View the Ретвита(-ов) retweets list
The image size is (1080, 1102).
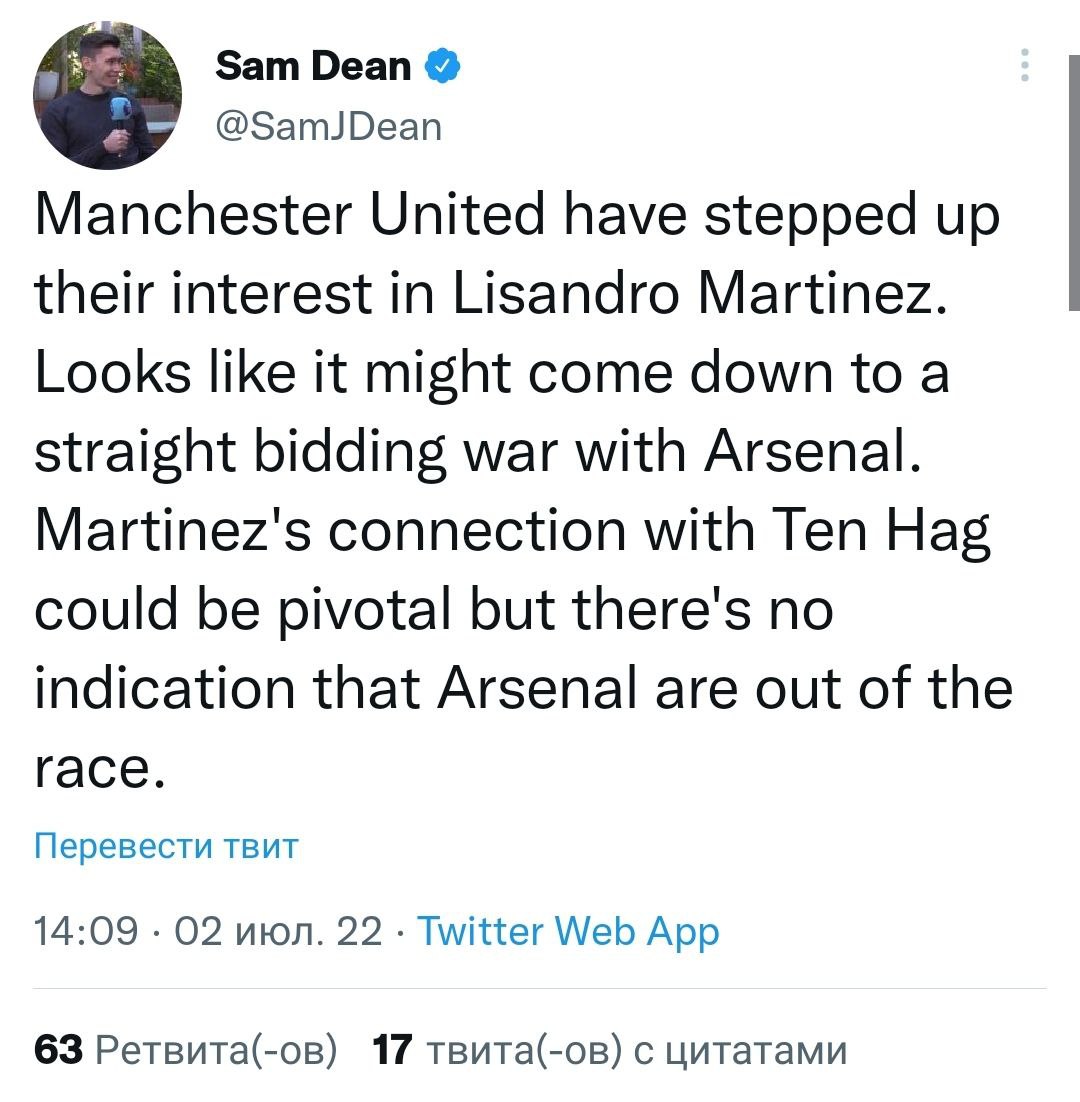tap(214, 1051)
